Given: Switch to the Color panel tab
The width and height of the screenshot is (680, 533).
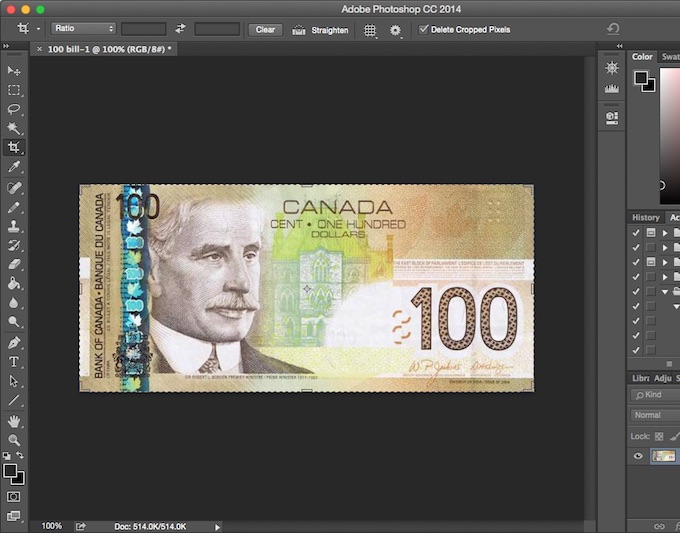Looking at the screenshot, I should click(x=642, y=57).
